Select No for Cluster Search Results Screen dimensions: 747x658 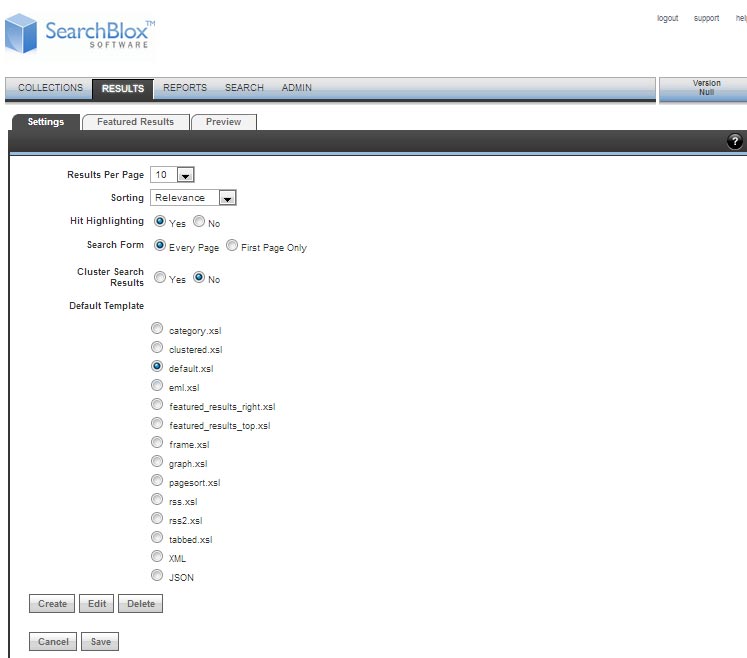point(199,277)
